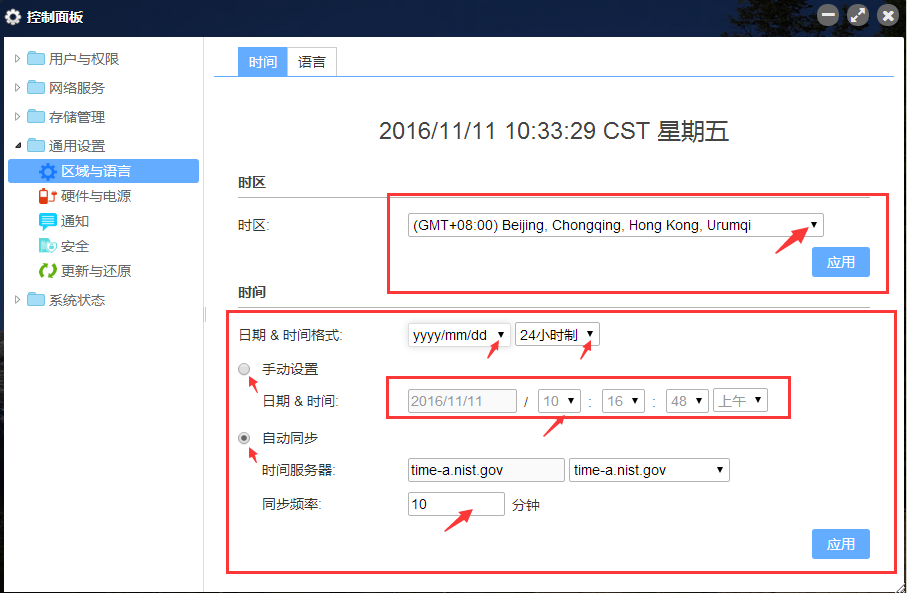The image size is (907, 593).
Task: Click the 同步频率 label
Action: click(292, 504)
